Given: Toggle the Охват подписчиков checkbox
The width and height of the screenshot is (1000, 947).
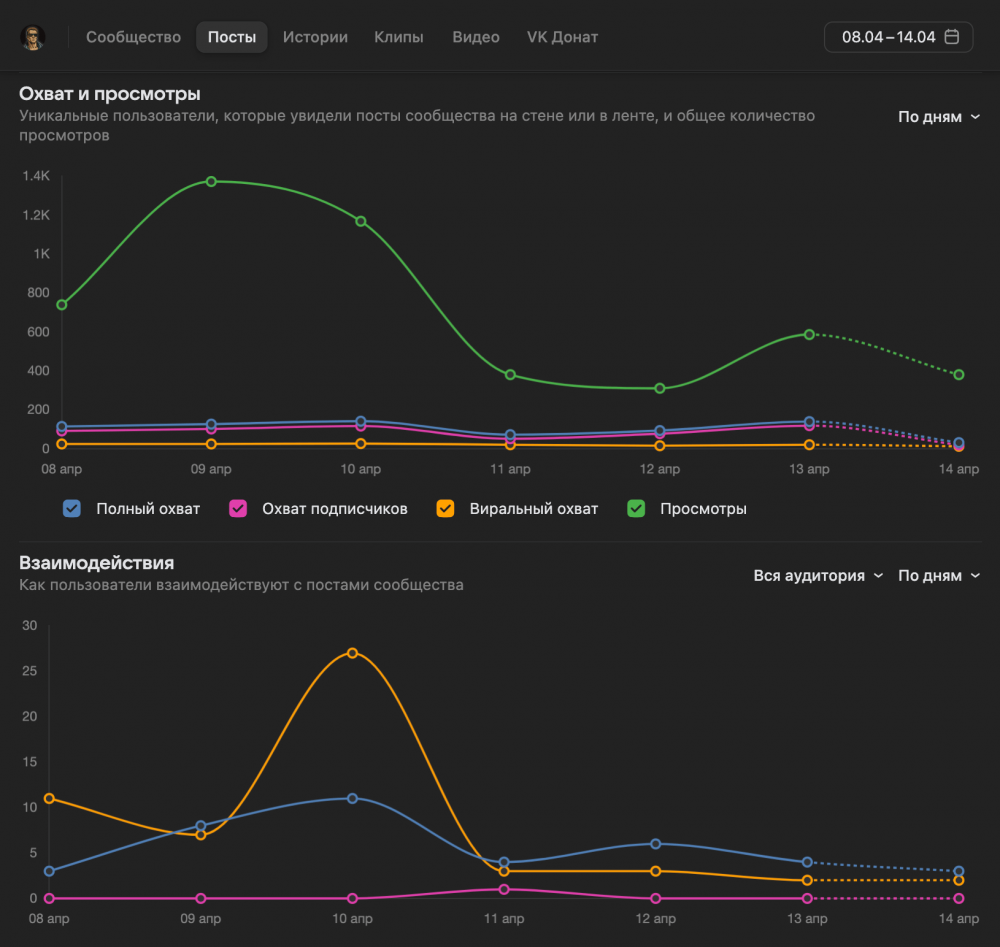Looking at the screenshot, I should click(x=238, y=508).
